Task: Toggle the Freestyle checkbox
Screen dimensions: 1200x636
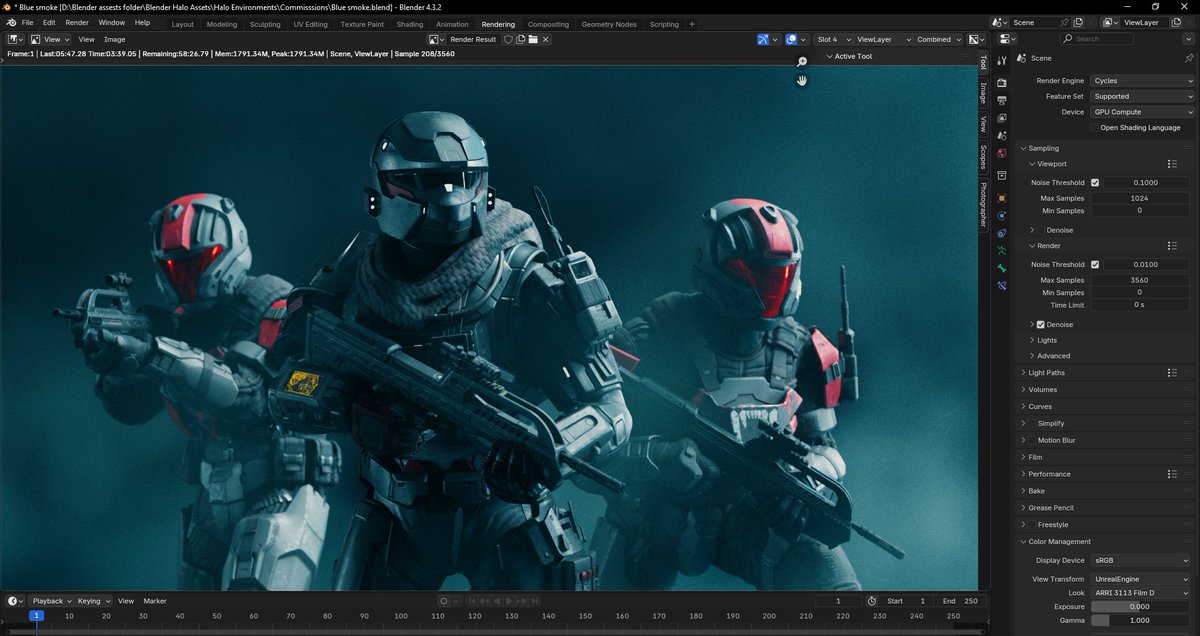Action: pyautogui.click(x=1032, y=525)
